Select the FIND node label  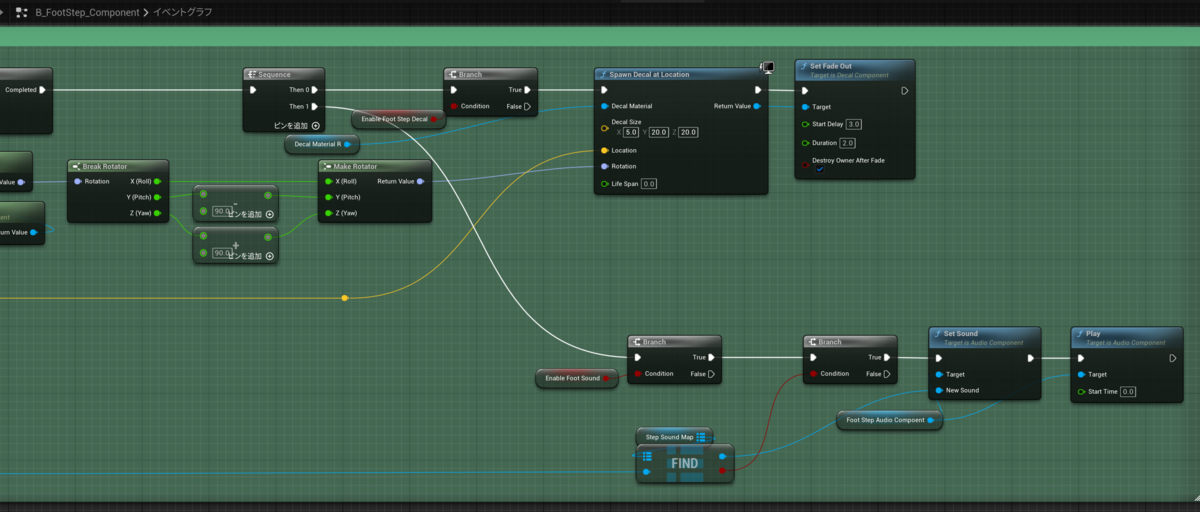pyautogui.click(x=685, y=464)
